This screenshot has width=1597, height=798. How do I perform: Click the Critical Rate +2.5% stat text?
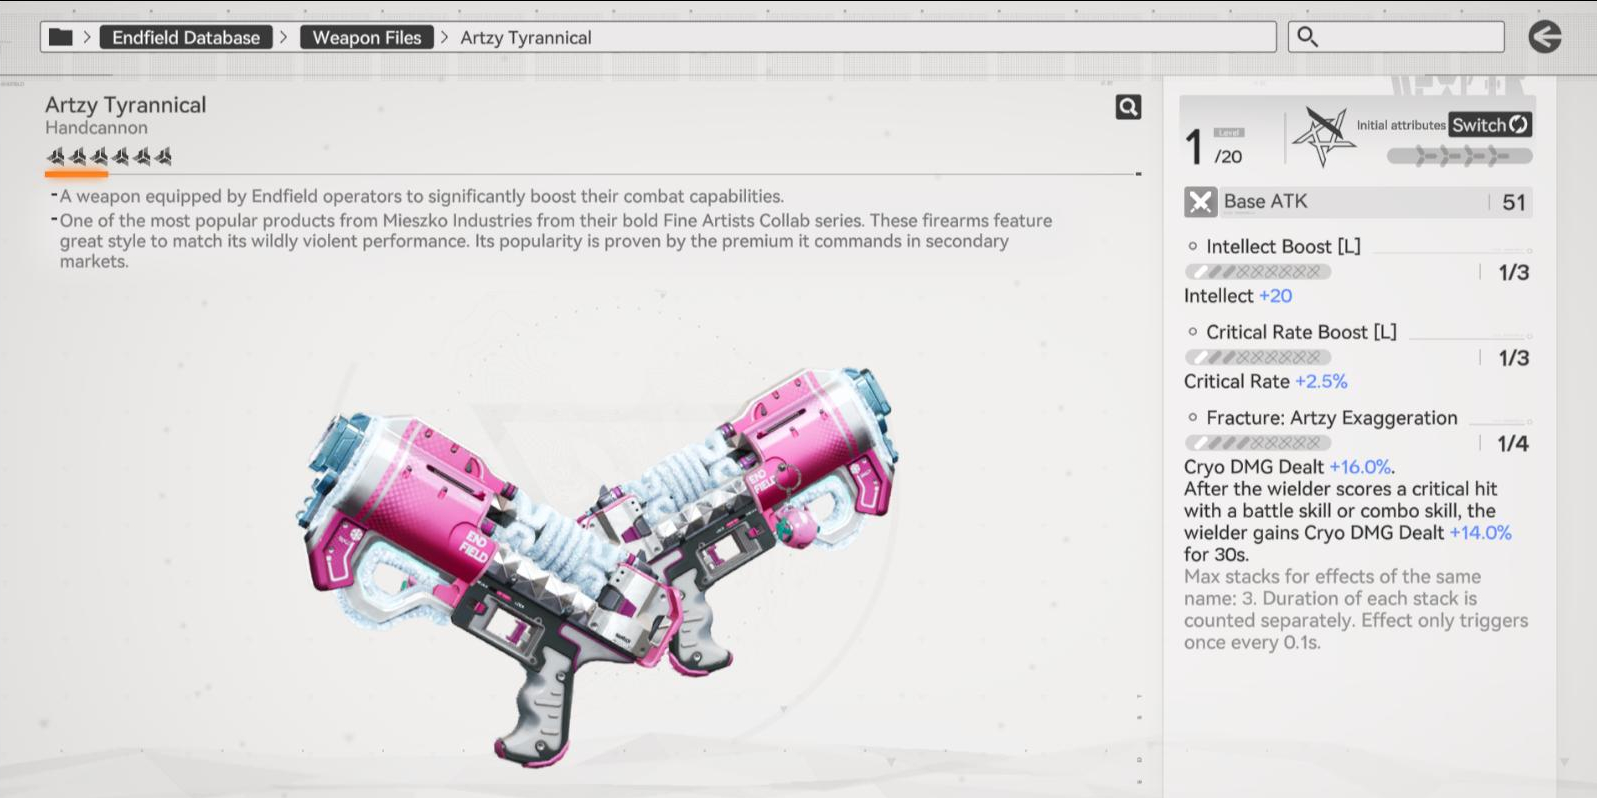pyautogui.click(x=1266, y=382)
